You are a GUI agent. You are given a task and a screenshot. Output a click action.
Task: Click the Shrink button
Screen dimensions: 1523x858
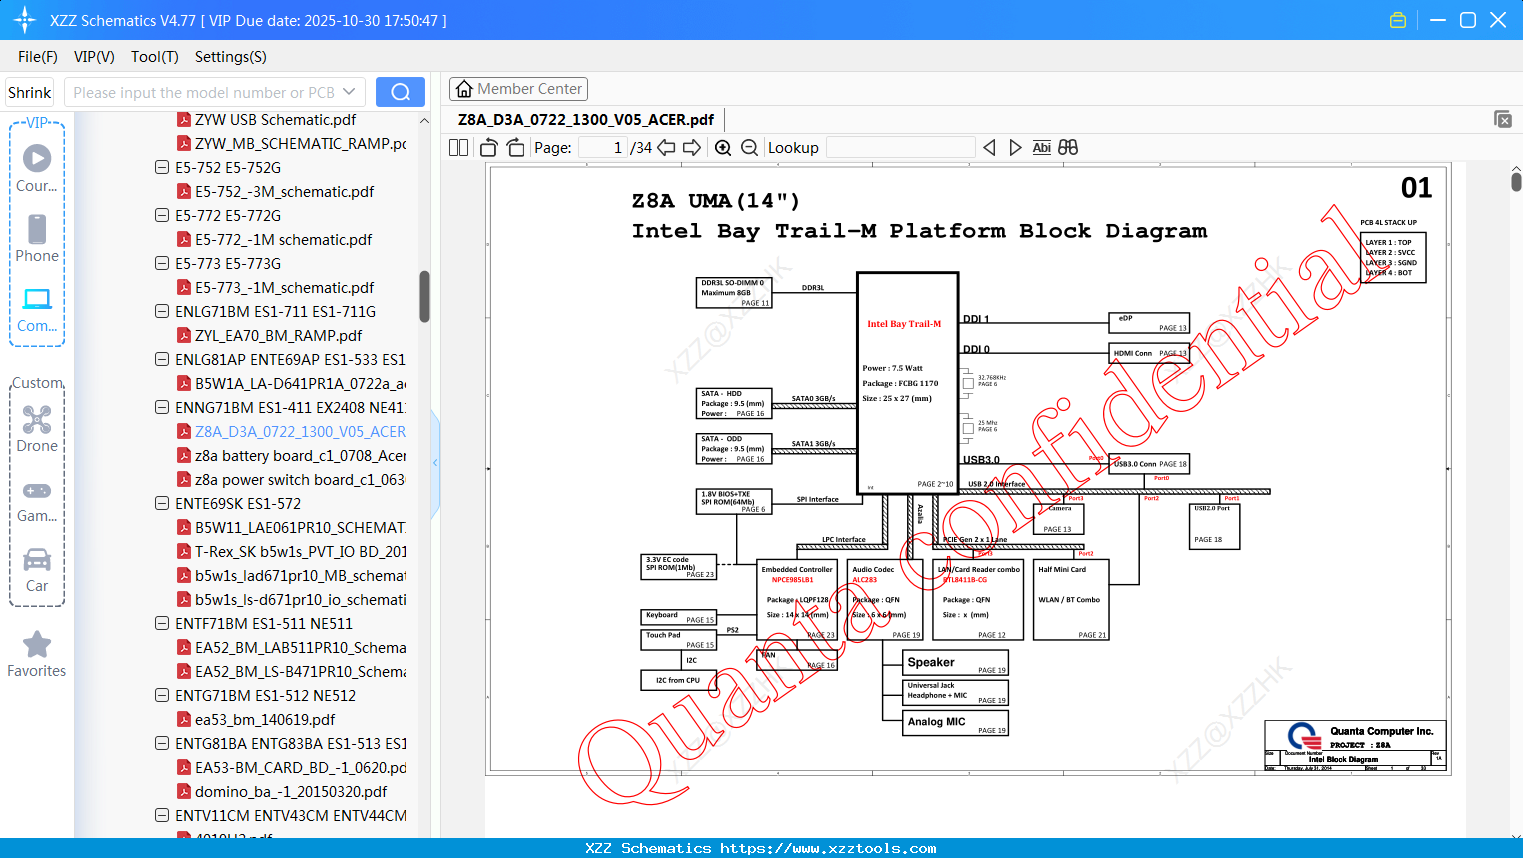point(30,93)
